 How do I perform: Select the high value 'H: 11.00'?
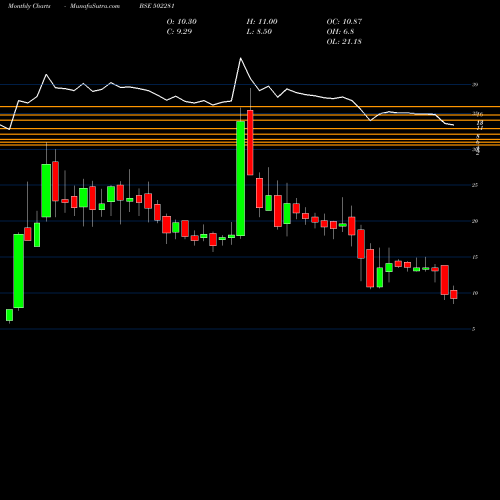(262, 22)
